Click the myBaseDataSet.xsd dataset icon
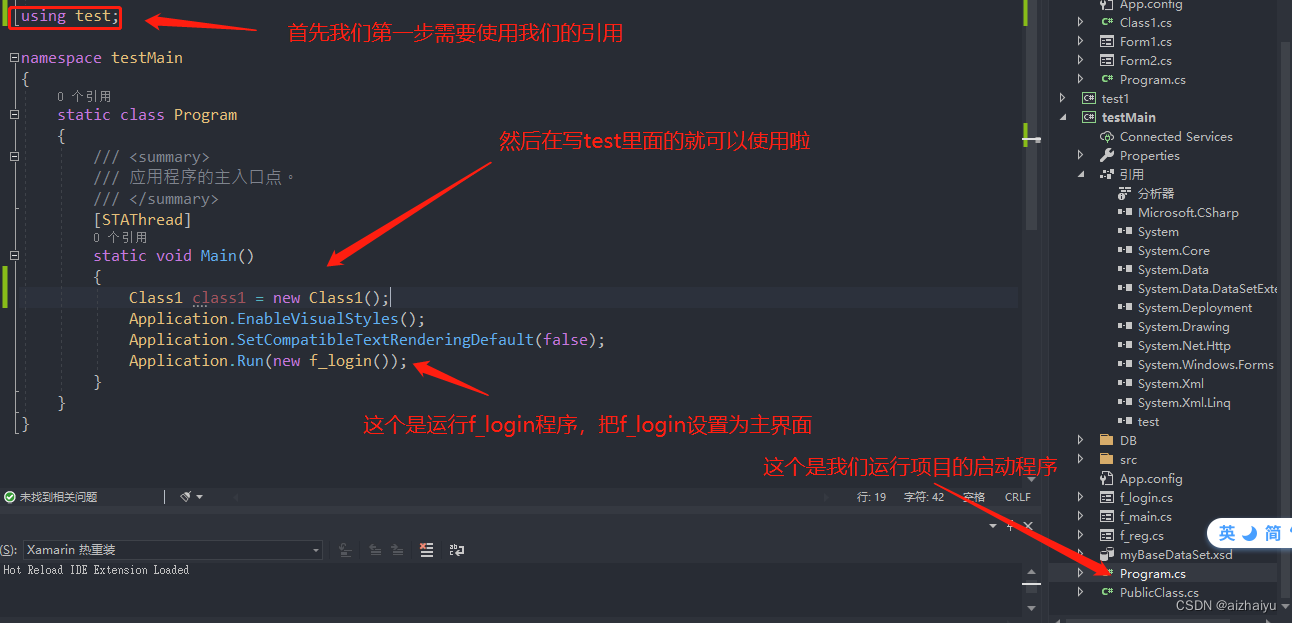The image size is (1292, 623). click(x=1107, y=554)
